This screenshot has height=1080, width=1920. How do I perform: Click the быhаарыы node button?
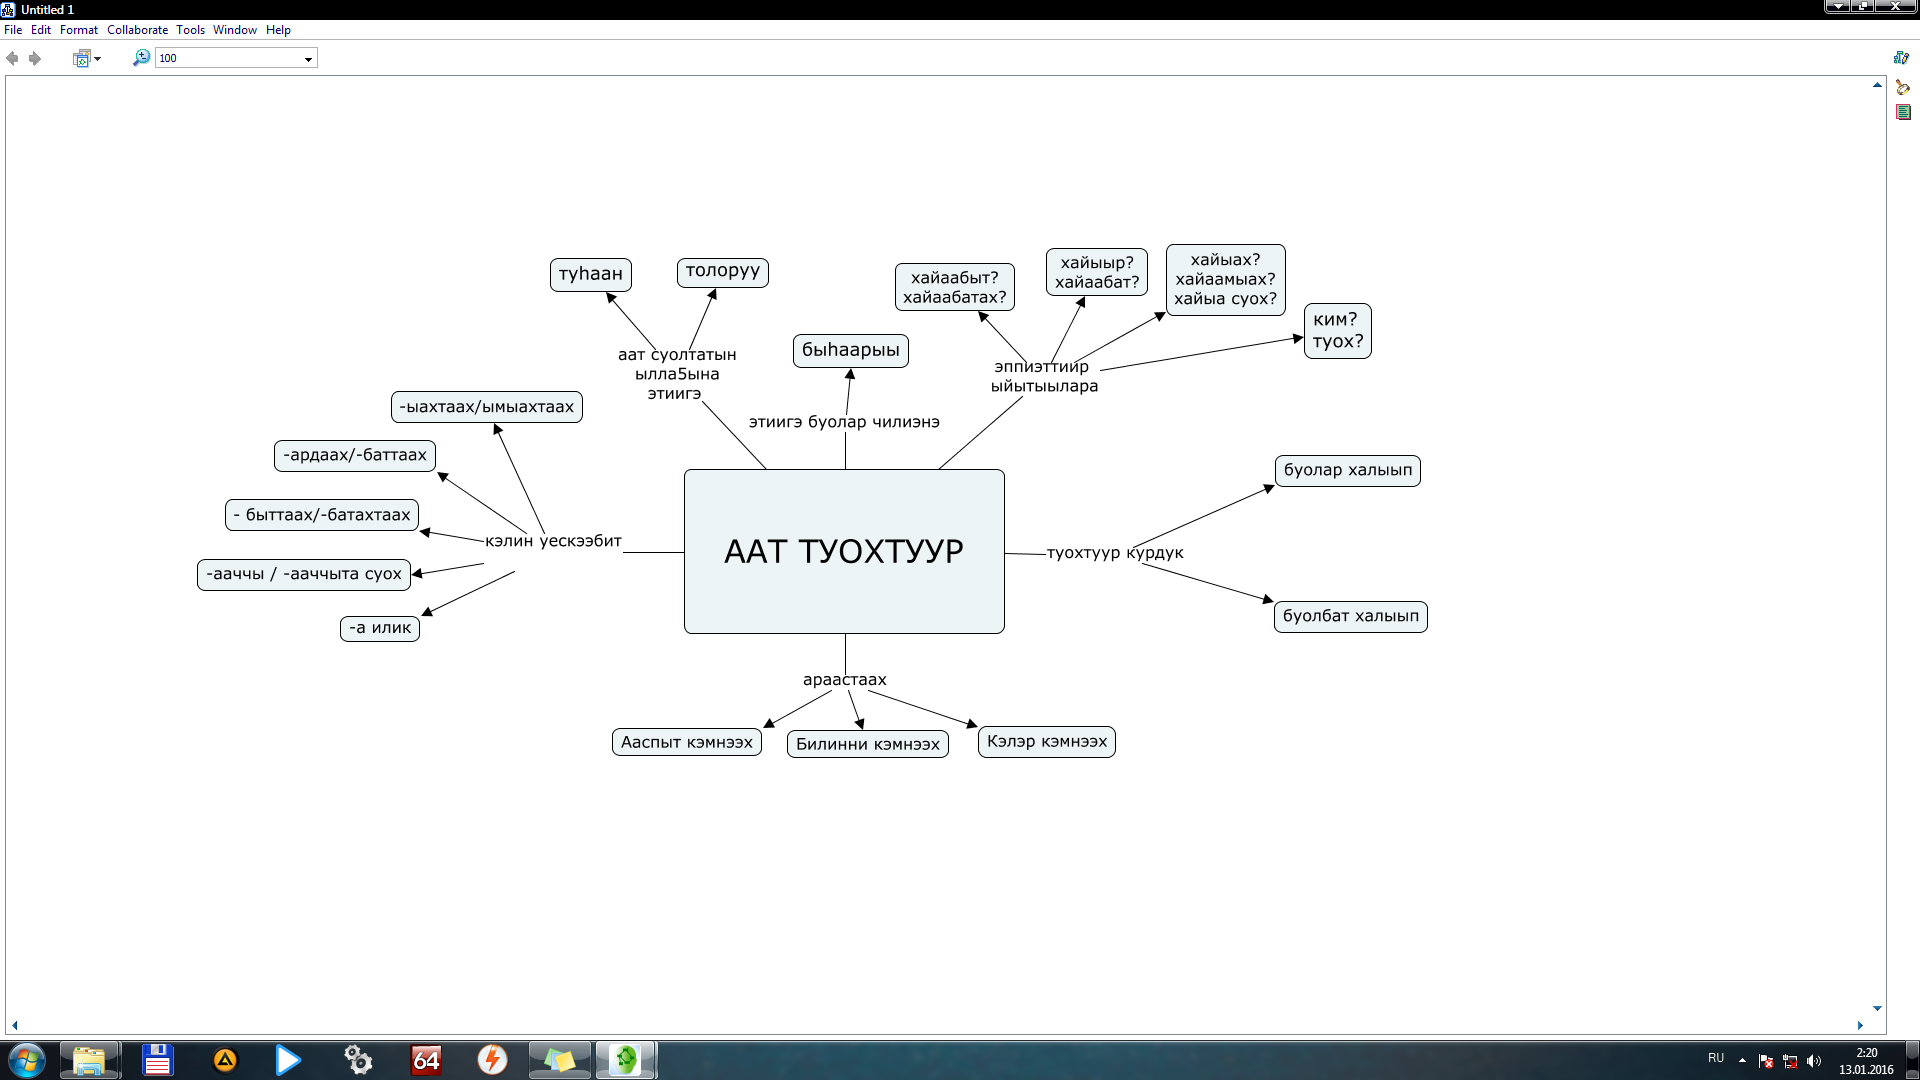pos(849,348)
